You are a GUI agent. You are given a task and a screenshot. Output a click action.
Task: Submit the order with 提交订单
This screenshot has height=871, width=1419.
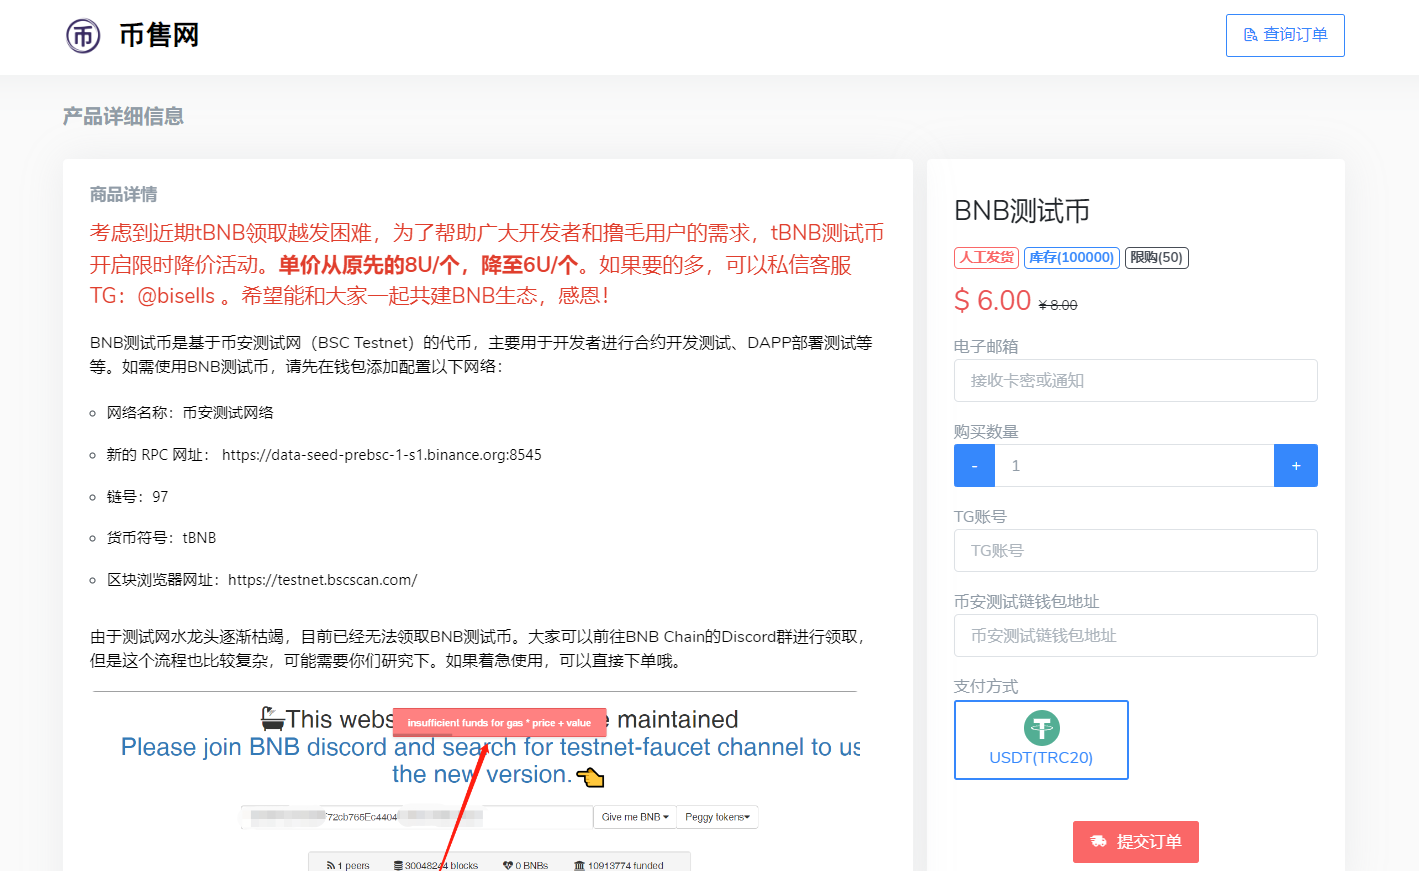(1135, 842)
